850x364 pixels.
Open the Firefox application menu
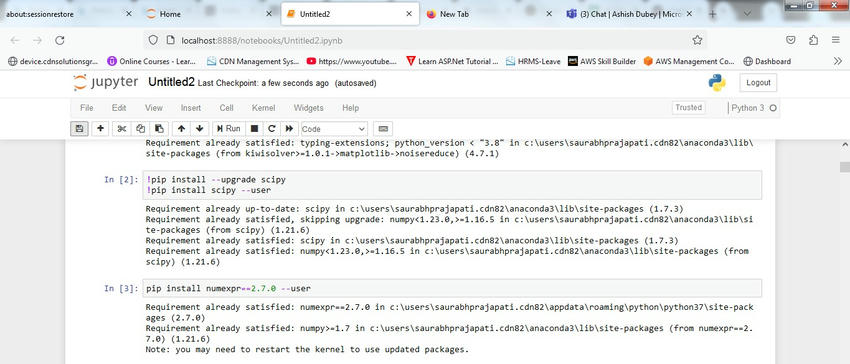point(835,40)
